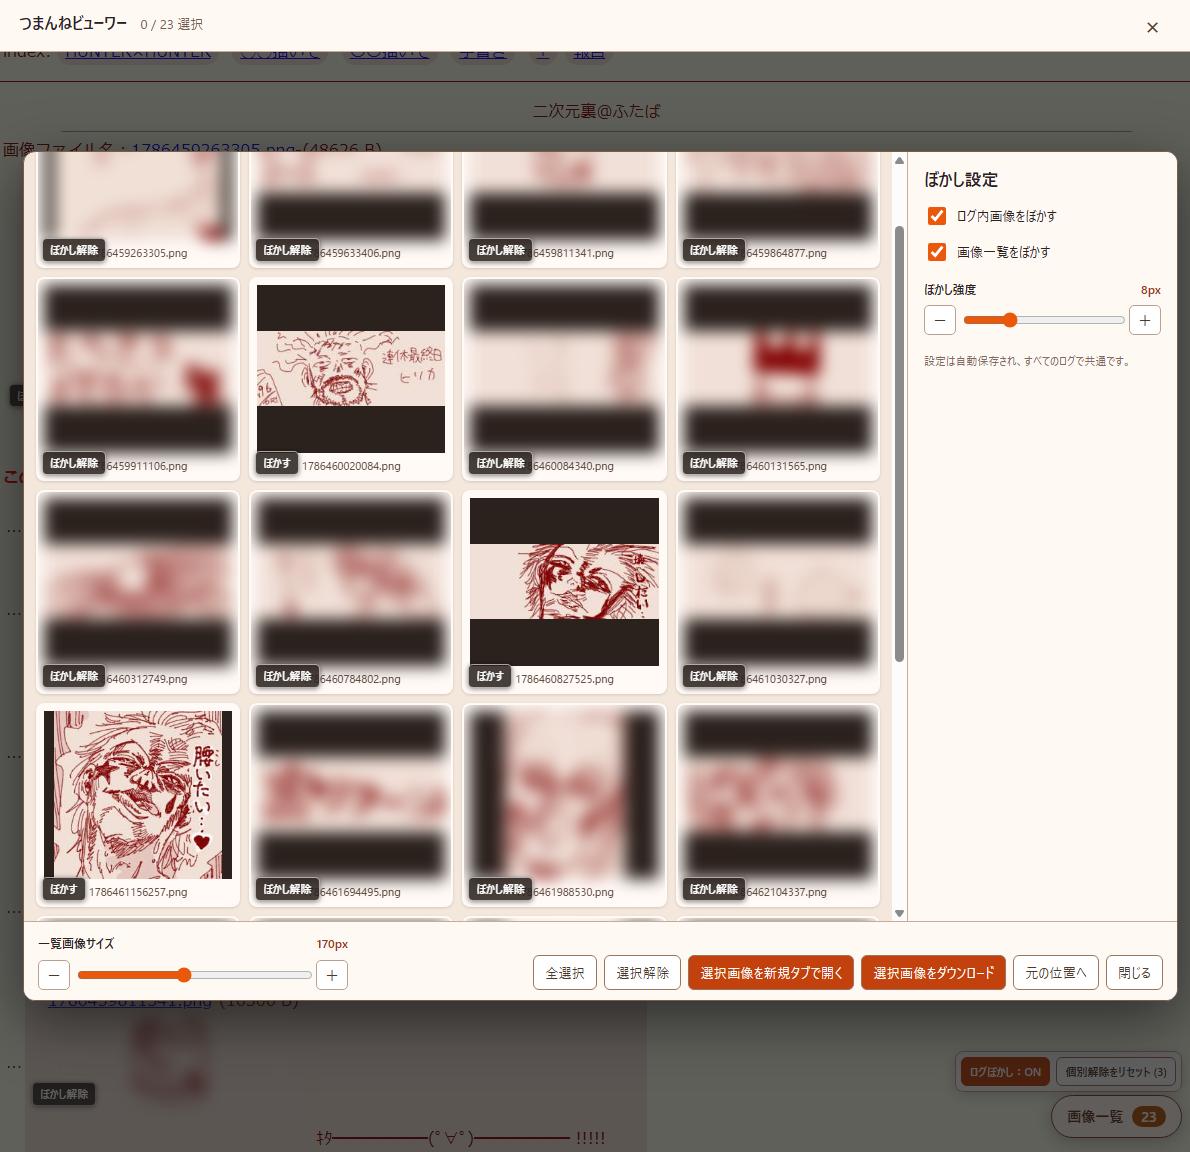This screenshot has height=1152, width=1190.
Task: Click file name 1786460020084.png label
Action: tap(351, 466)
